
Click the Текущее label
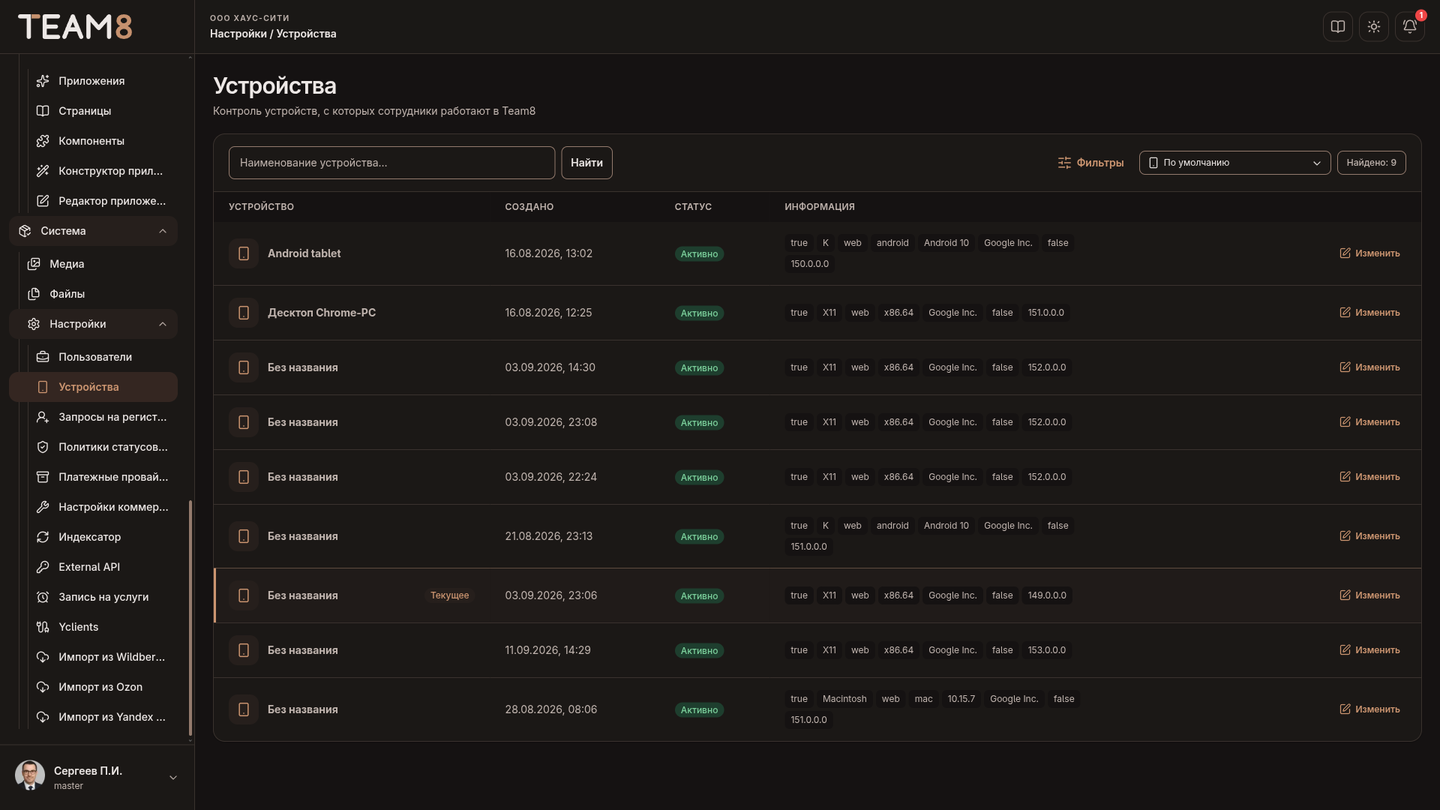[450, 596]
